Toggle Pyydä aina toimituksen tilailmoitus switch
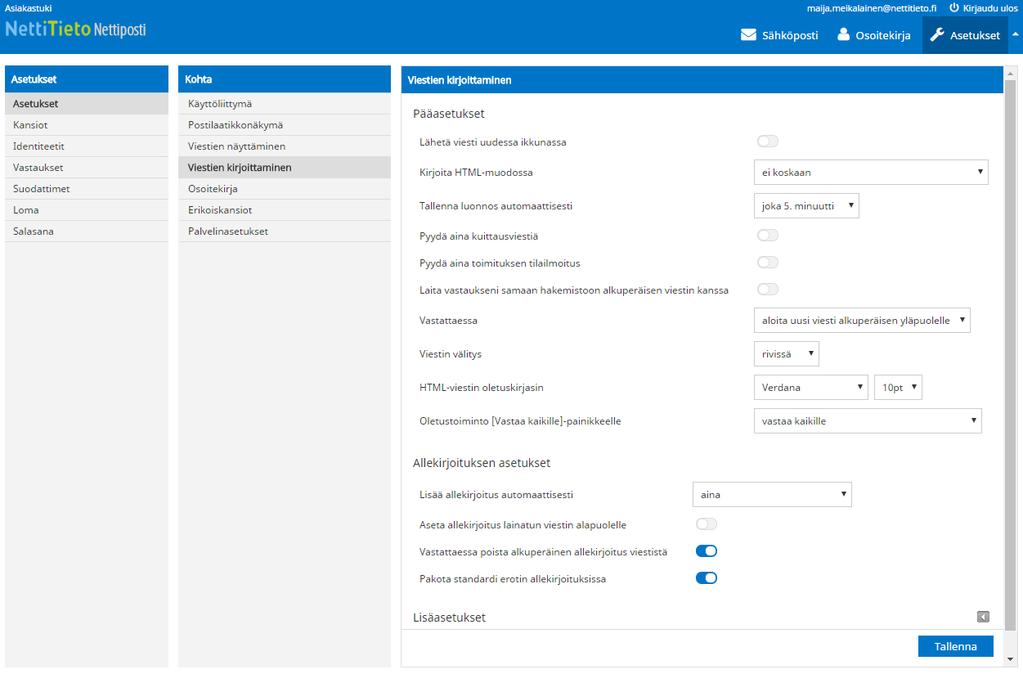Screen dimensions: 1023x674 coord(768,262)
